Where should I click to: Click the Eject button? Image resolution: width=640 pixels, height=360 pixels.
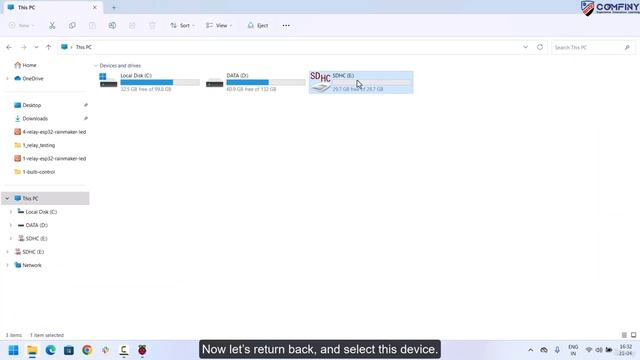pos(258,25)
